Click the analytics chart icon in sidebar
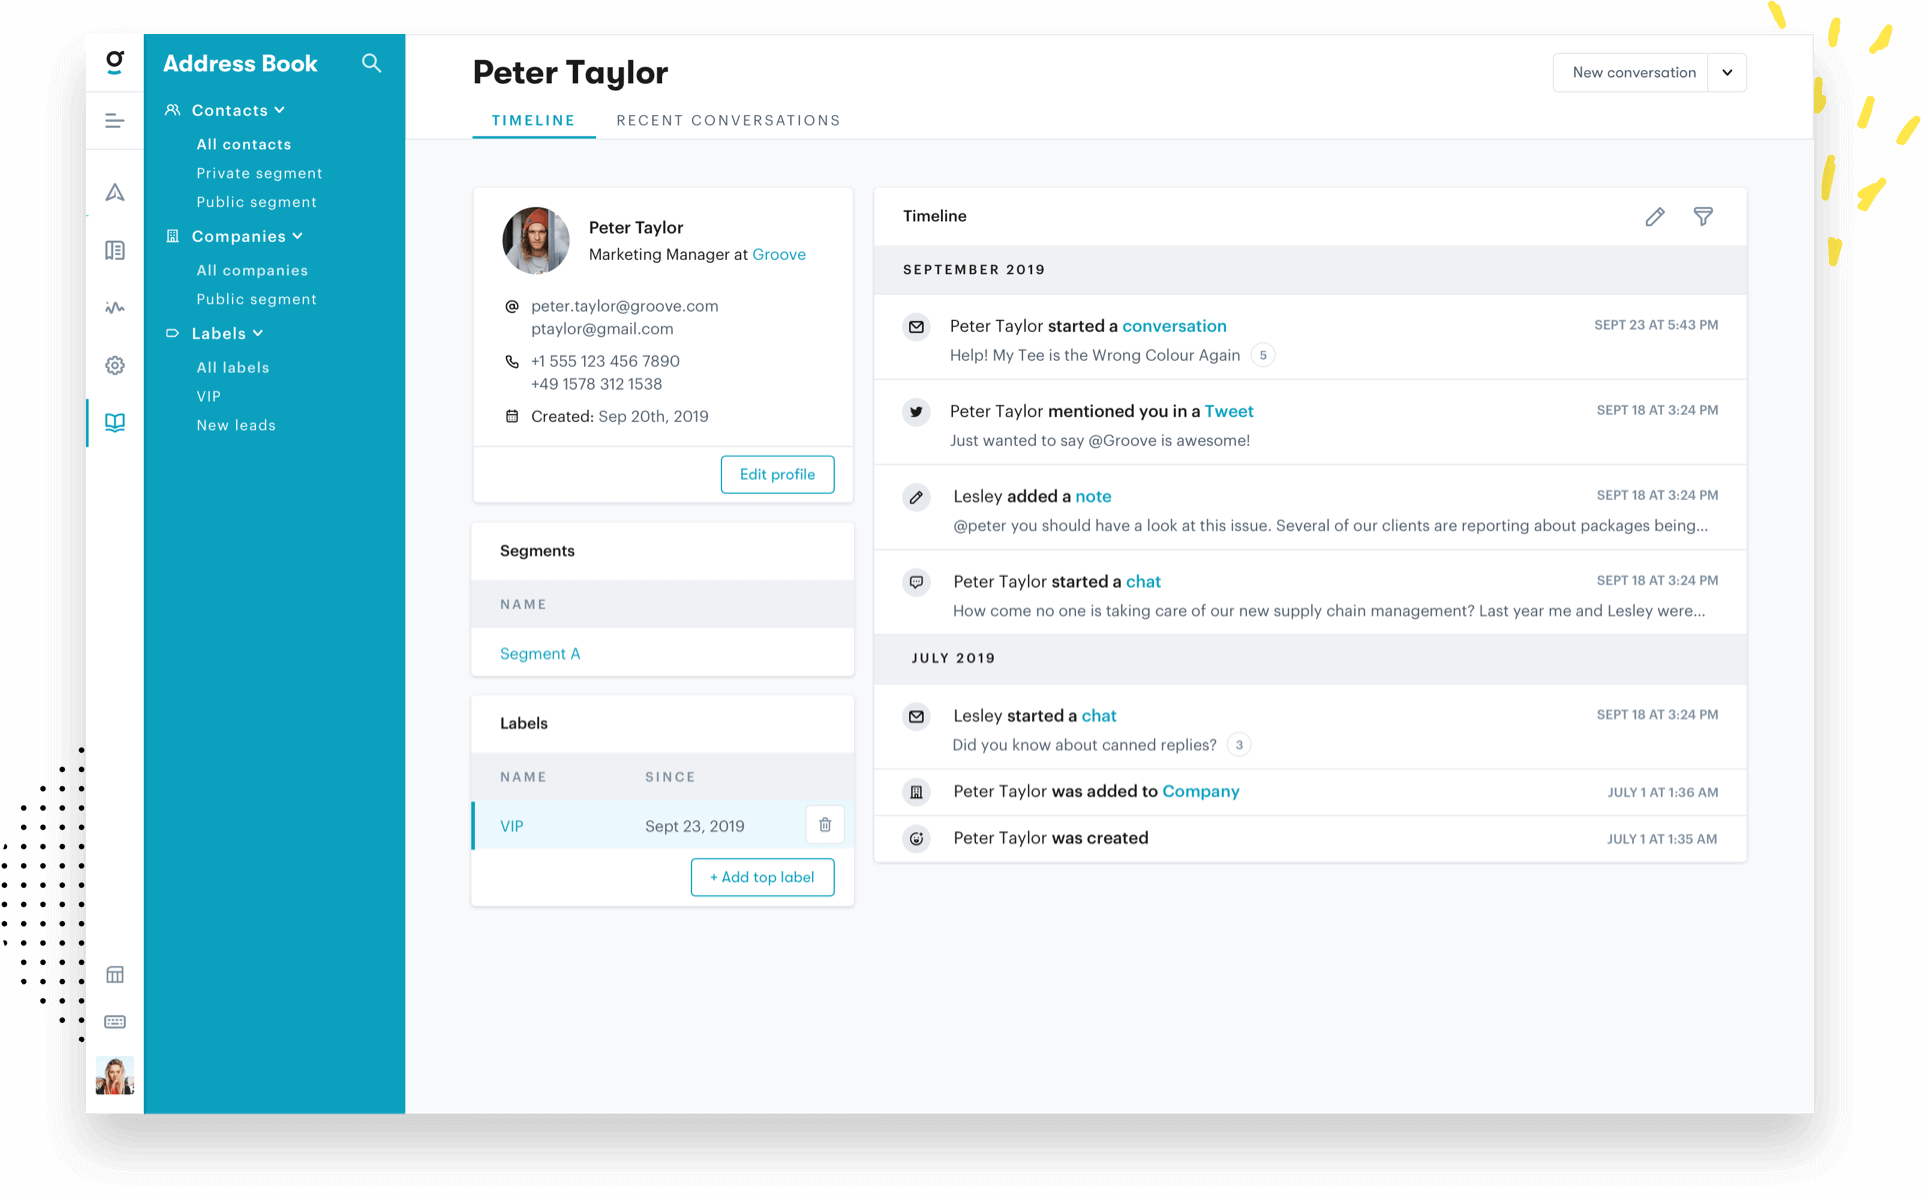 coord(115,306)
